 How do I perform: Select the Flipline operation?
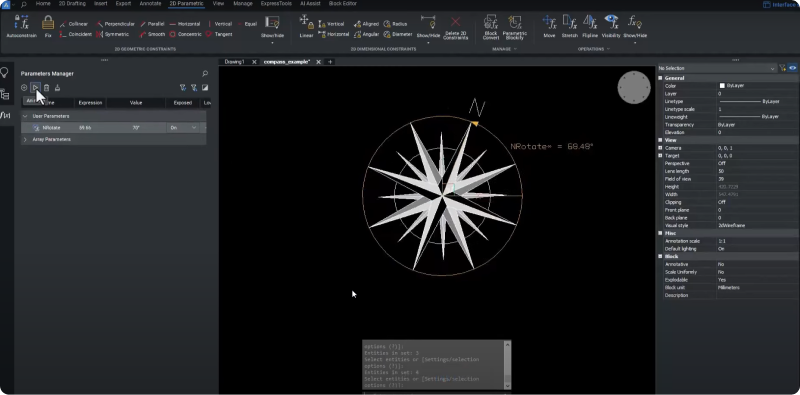590,27
